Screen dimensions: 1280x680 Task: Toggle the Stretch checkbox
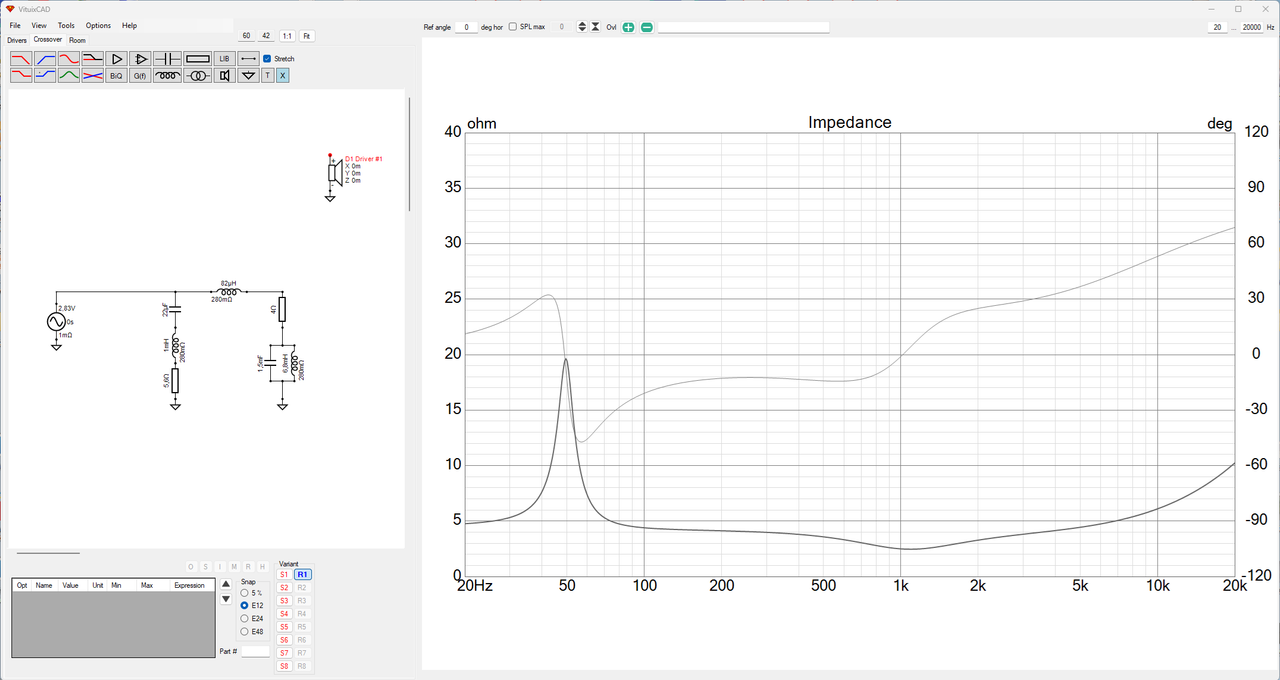267,59
